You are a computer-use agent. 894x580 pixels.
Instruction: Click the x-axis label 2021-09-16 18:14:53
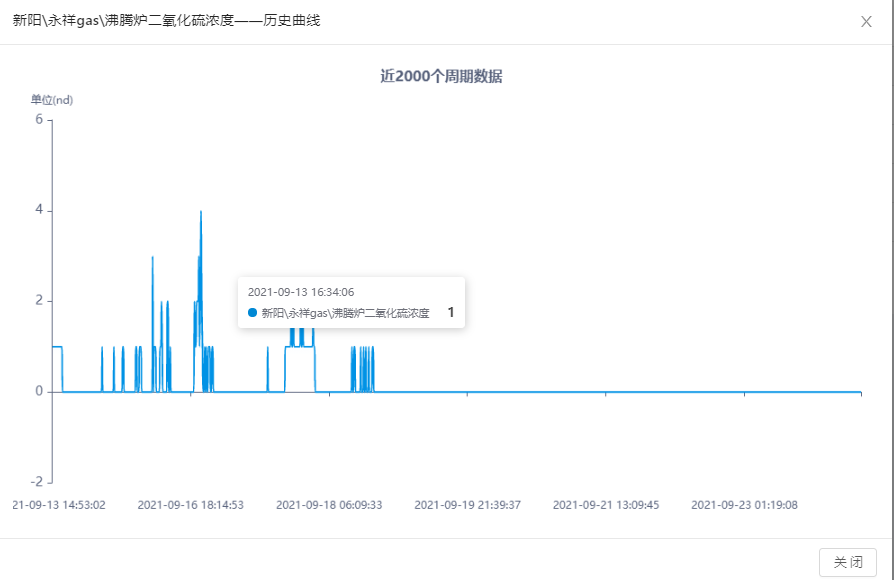[190, 505]
